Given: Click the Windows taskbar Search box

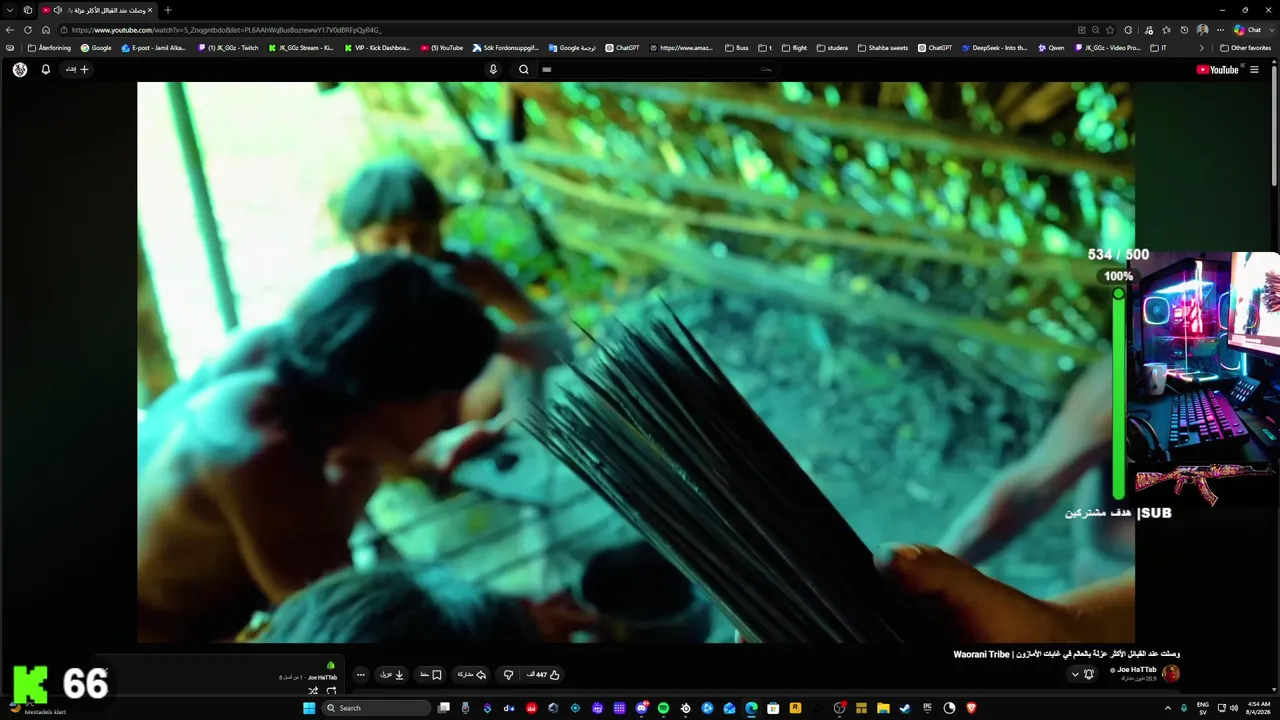Looking at the screenshot, I should click(376, 708).
